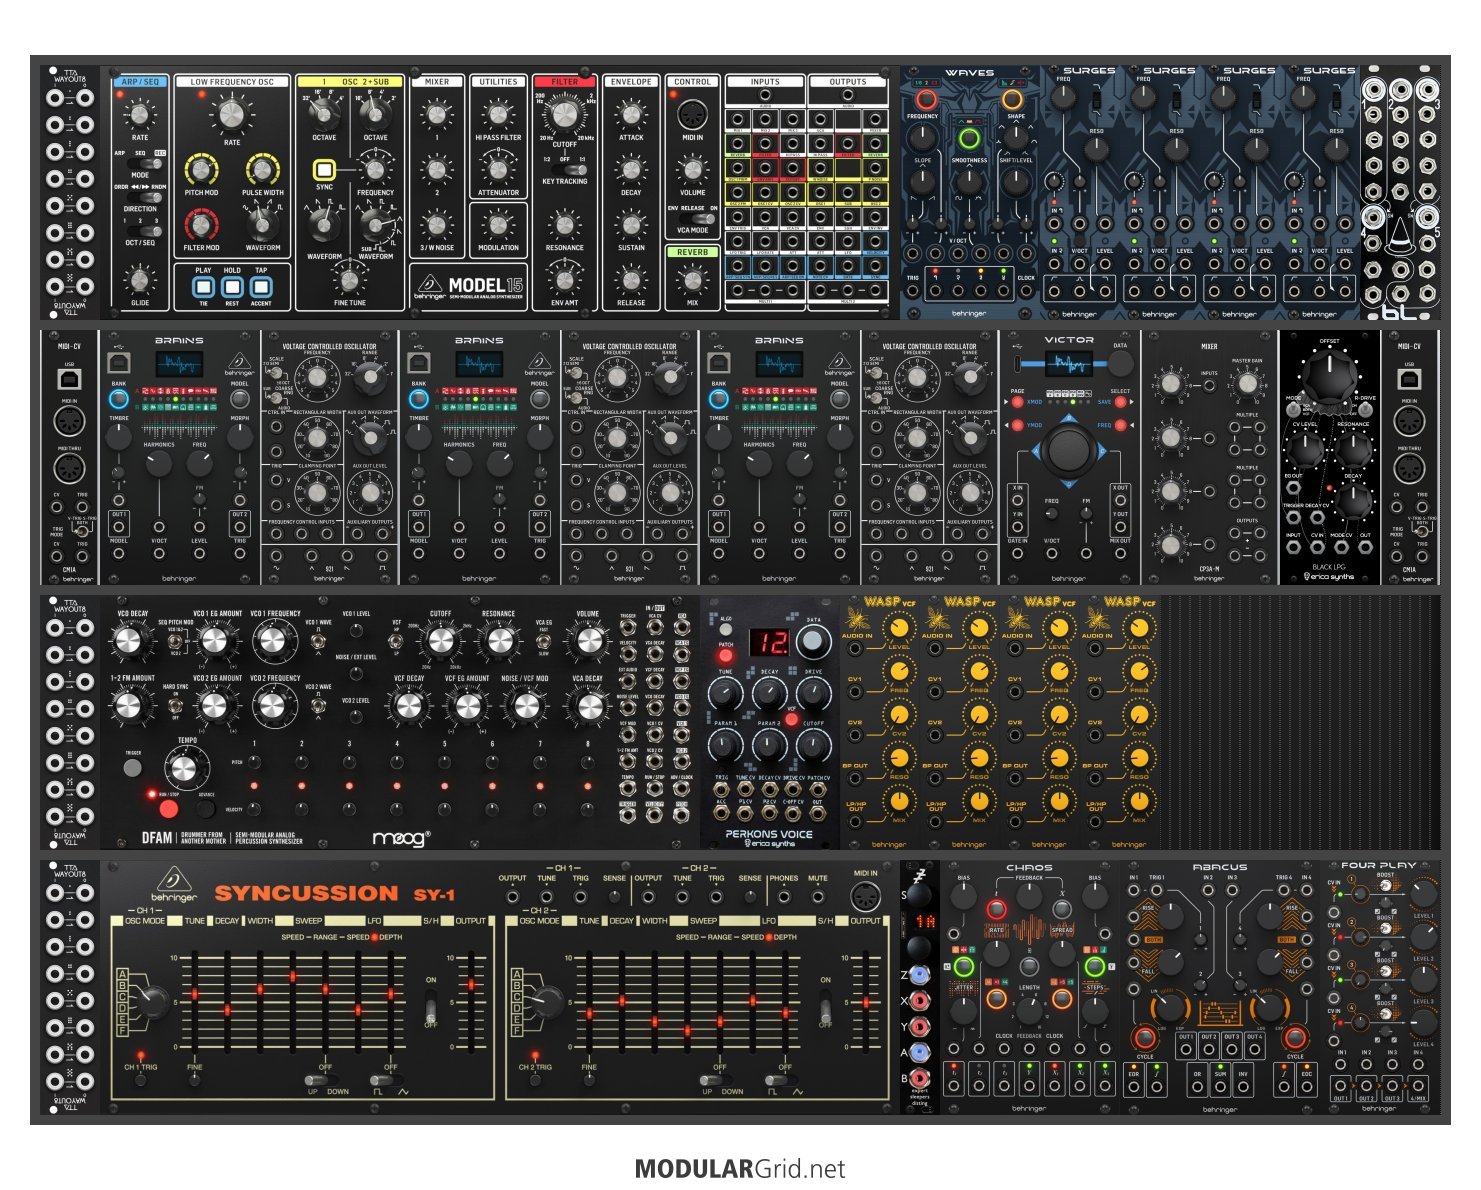Viewport: 1481px width, 1190px height.
Task: Click the XMOD button on Victor
Action: tap(1018, 401)
